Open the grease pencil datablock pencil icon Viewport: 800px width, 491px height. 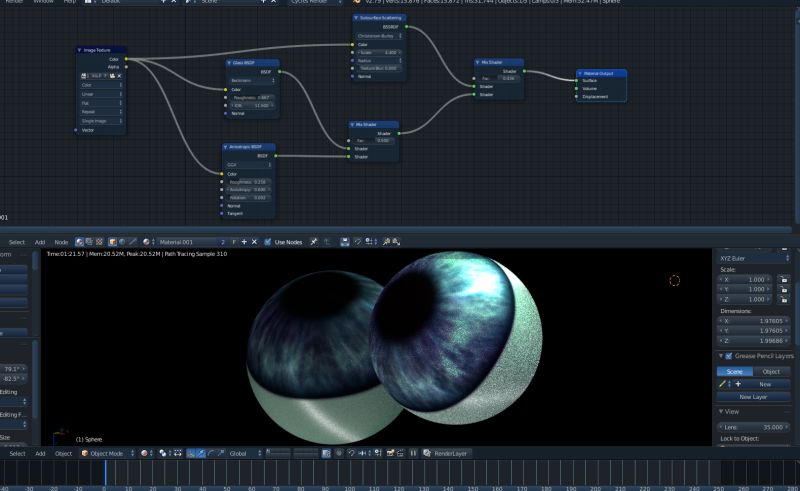pos(725,384)
